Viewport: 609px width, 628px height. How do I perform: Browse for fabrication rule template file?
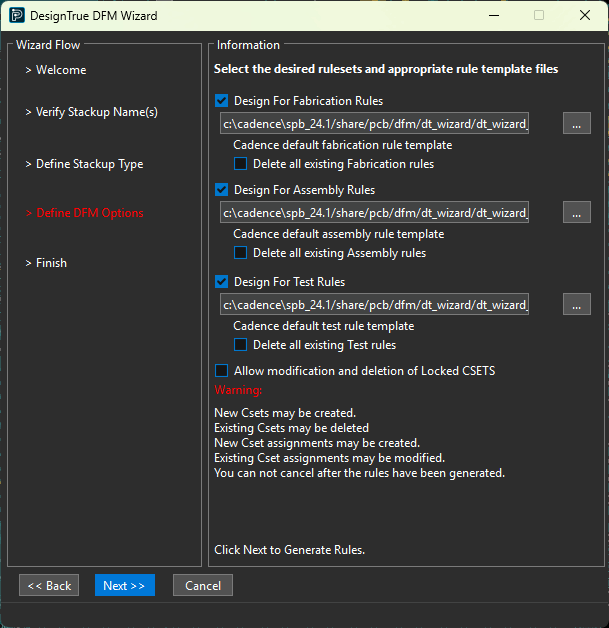577,123
